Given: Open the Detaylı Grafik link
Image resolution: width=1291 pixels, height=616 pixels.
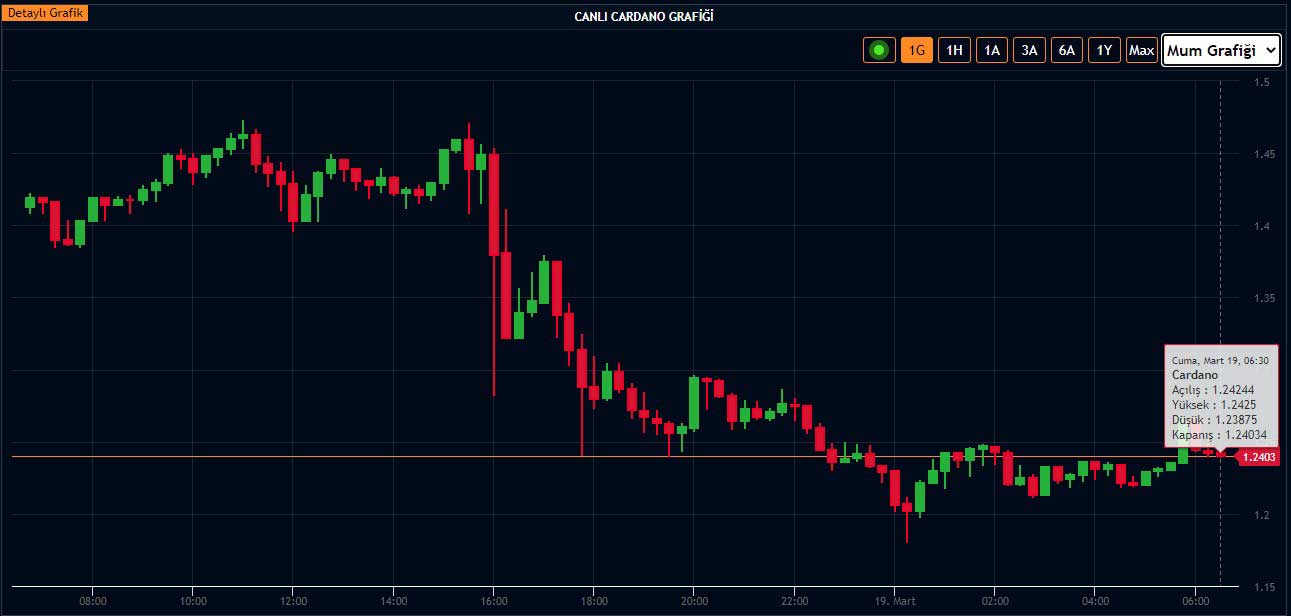Looking at the screenshot, I should (x=46, y=15).
